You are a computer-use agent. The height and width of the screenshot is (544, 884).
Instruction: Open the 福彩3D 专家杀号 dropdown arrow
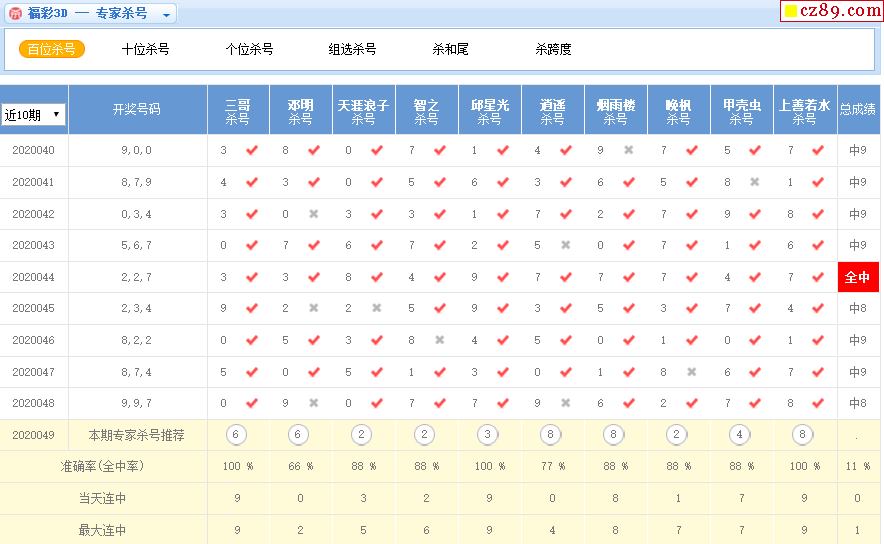(166, 15)
